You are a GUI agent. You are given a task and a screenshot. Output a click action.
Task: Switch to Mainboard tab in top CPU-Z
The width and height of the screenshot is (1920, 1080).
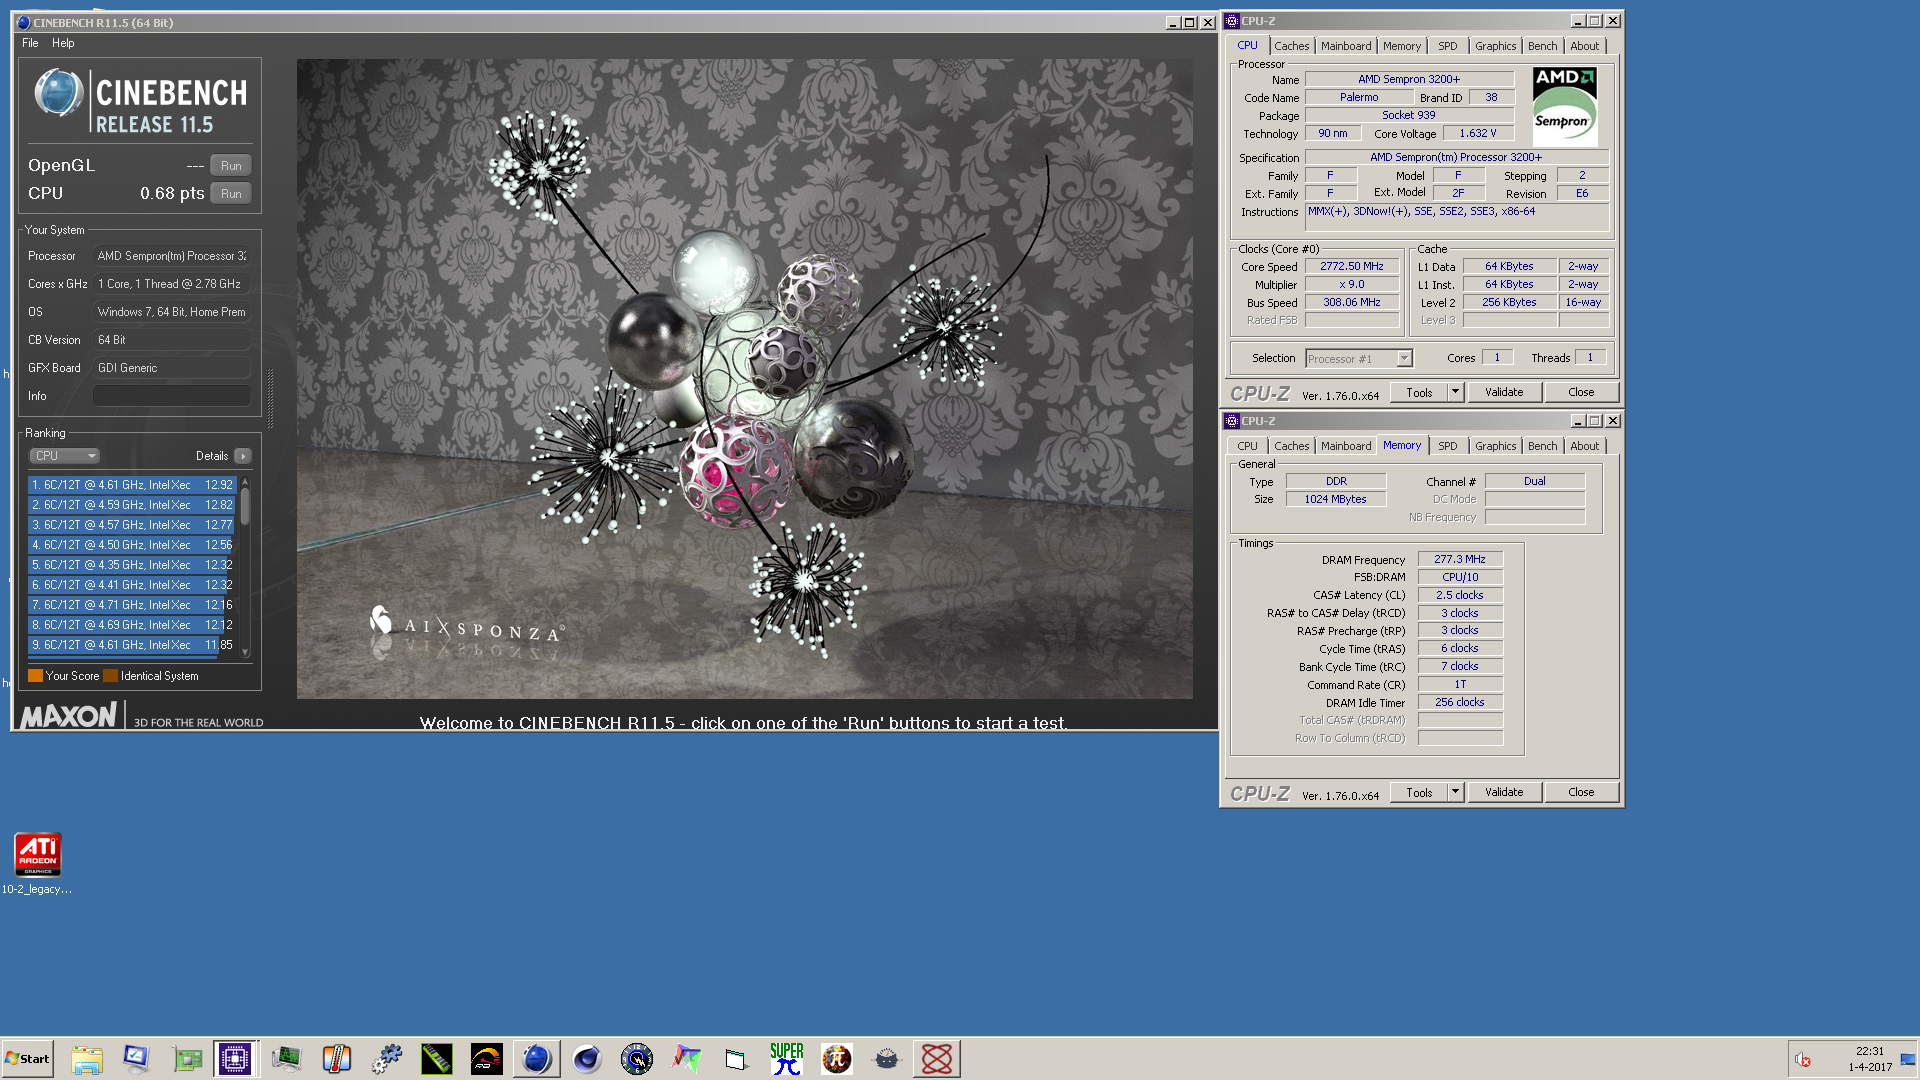[x=1346, y=46]
